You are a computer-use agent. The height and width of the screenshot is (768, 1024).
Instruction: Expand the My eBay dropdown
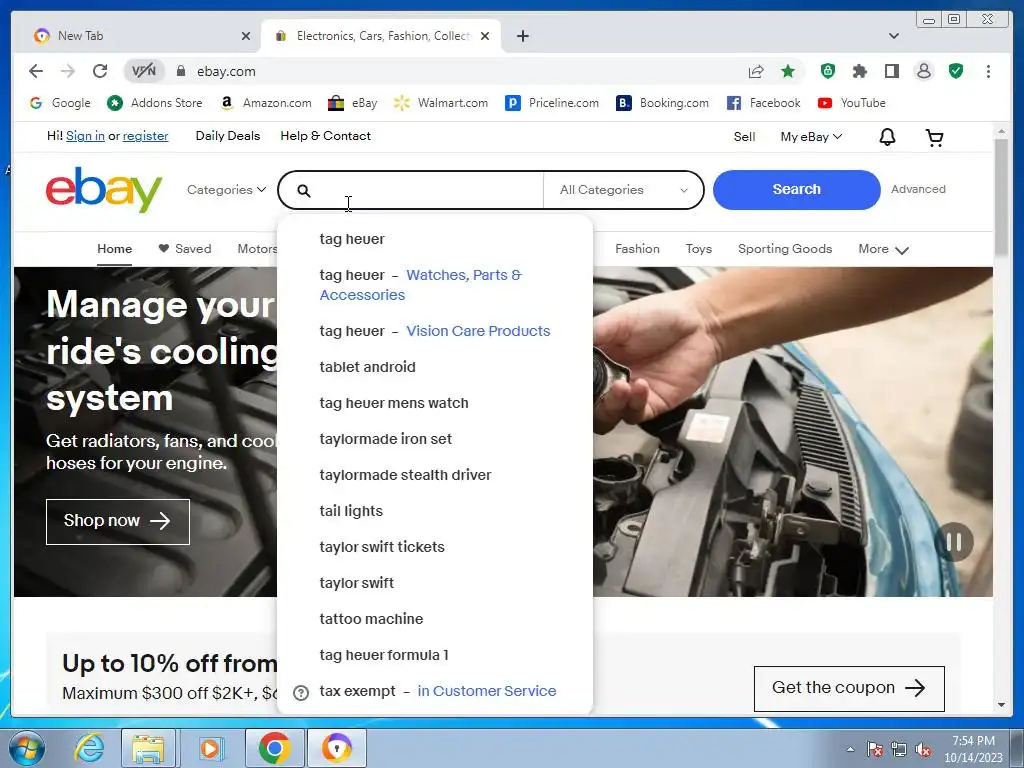tap(811, 136)
